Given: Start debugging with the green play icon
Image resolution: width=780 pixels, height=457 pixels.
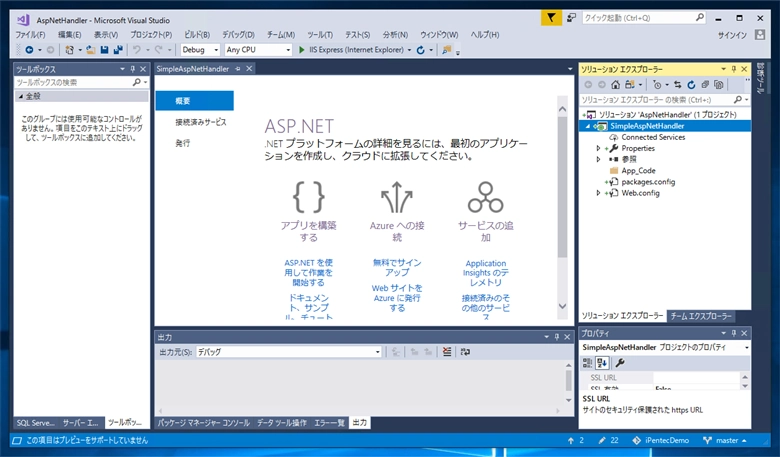Looking at the screenshot, I should point(301,50).
